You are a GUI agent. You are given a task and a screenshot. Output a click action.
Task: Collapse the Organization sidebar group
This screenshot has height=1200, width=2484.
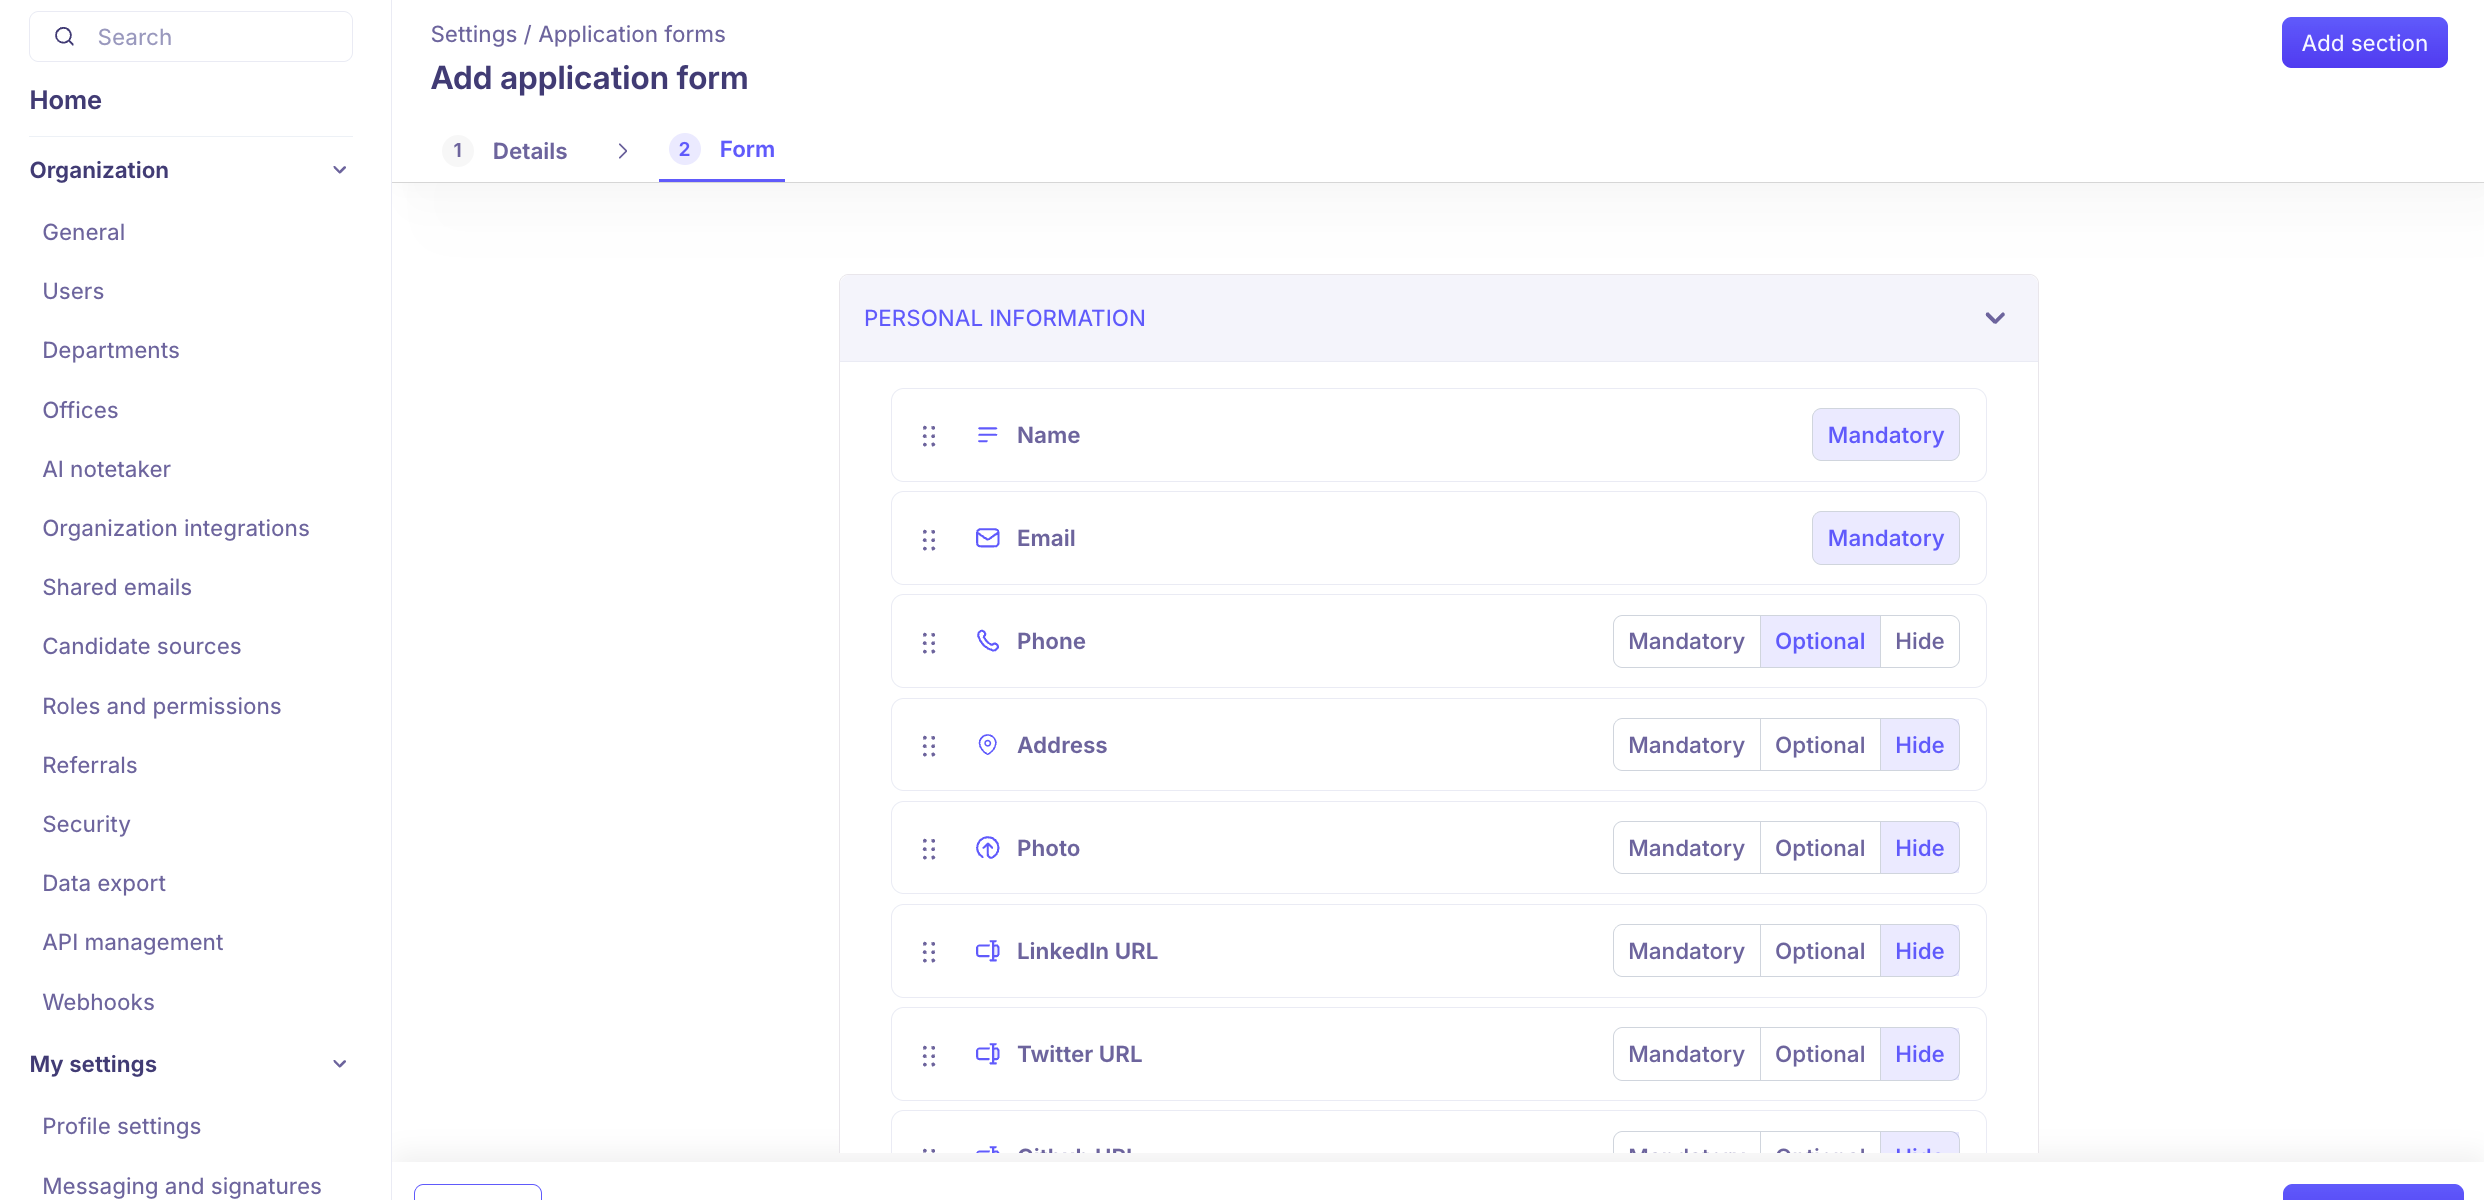[x=340, y=170]
